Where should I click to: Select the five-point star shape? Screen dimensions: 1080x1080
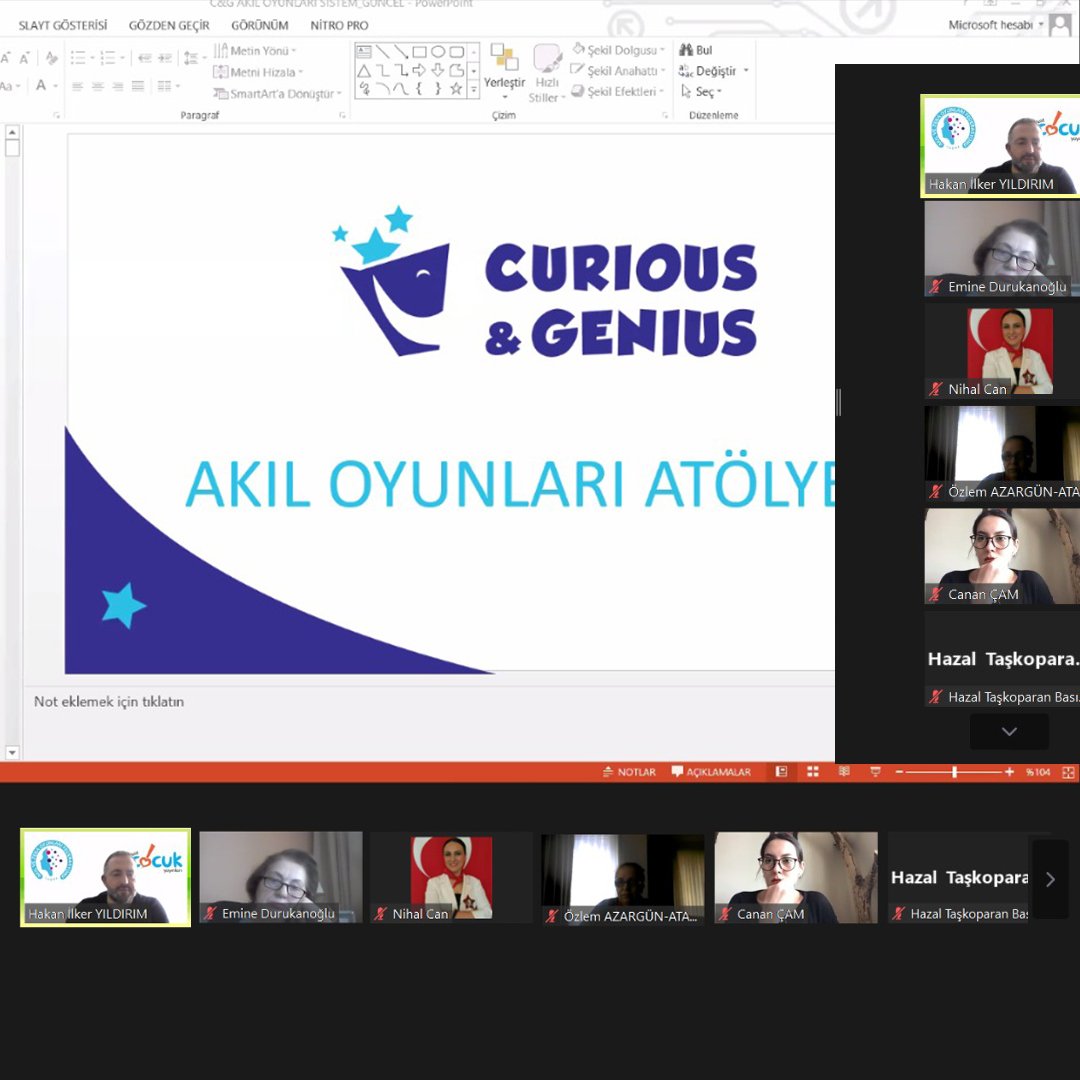click(456, 88)
